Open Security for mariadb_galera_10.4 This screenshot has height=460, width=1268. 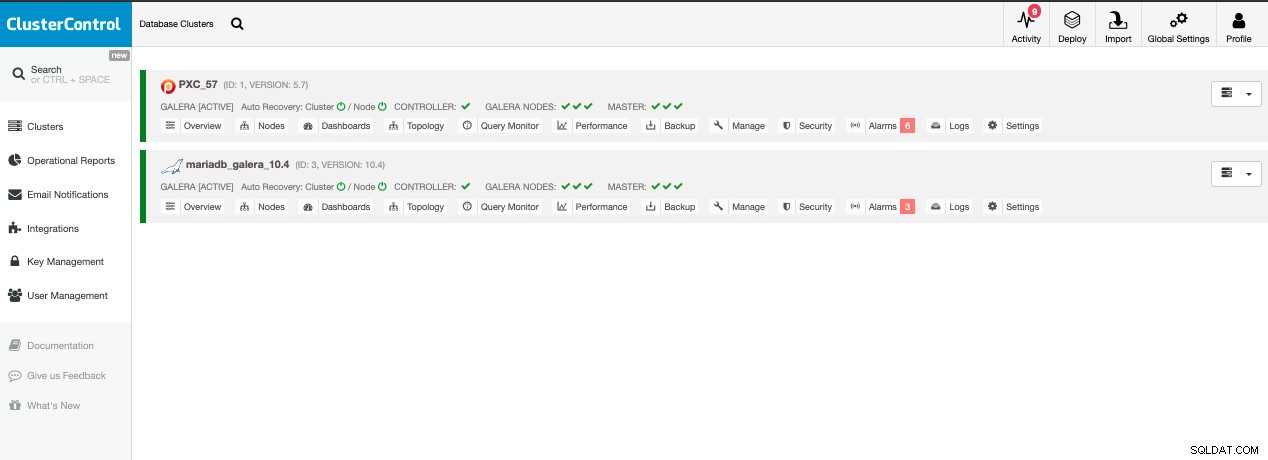coord(807,207)
